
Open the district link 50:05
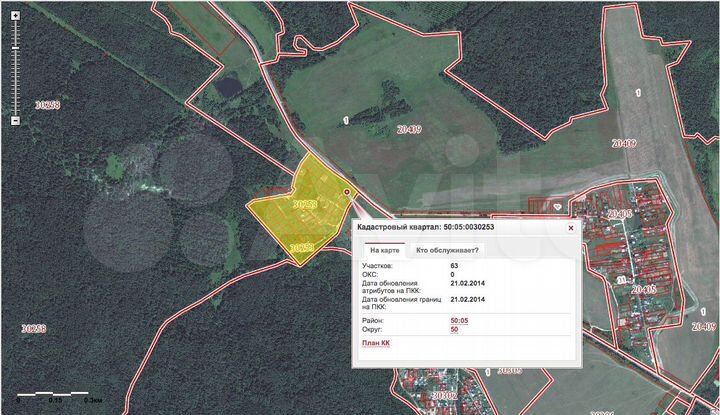459,319
